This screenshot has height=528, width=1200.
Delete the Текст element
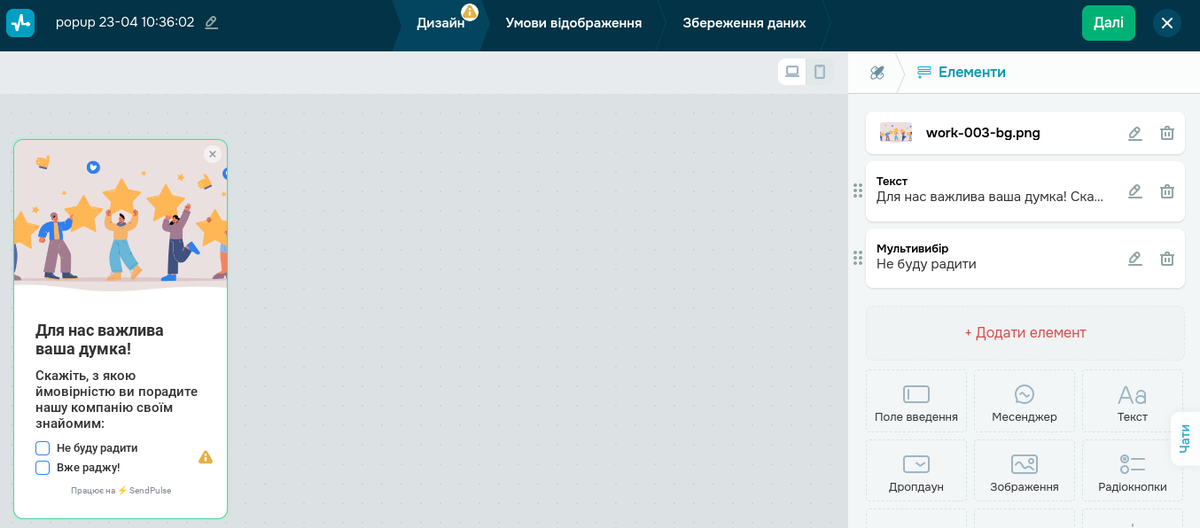click(1167, 191)
